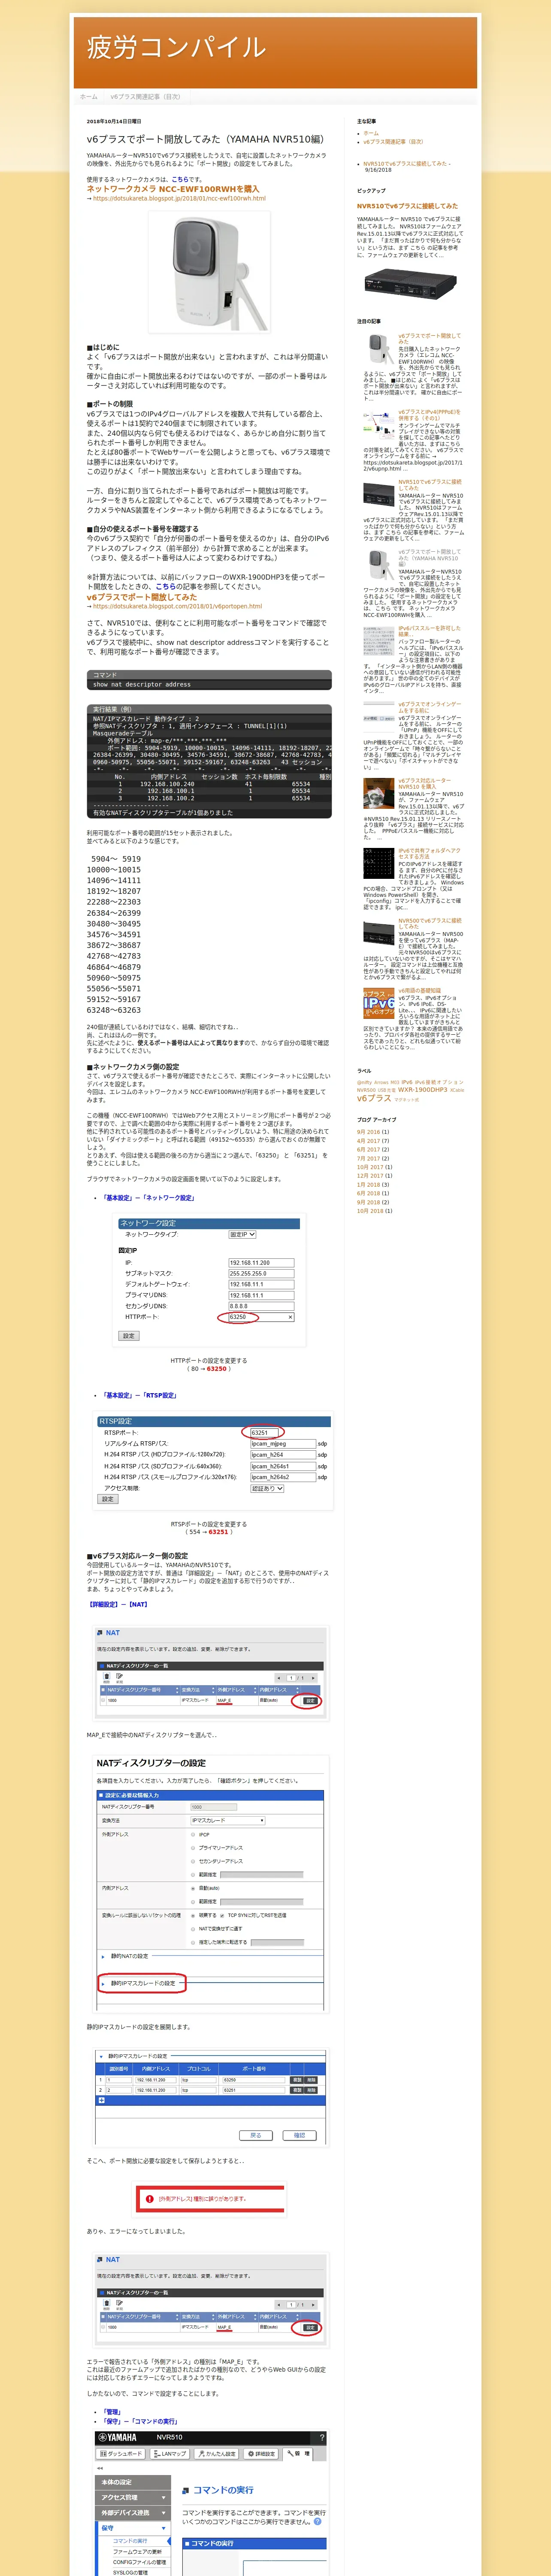Open archive 1月 2018
The width and height of the screenshot is (551, 2576).
coord(368,1185)
